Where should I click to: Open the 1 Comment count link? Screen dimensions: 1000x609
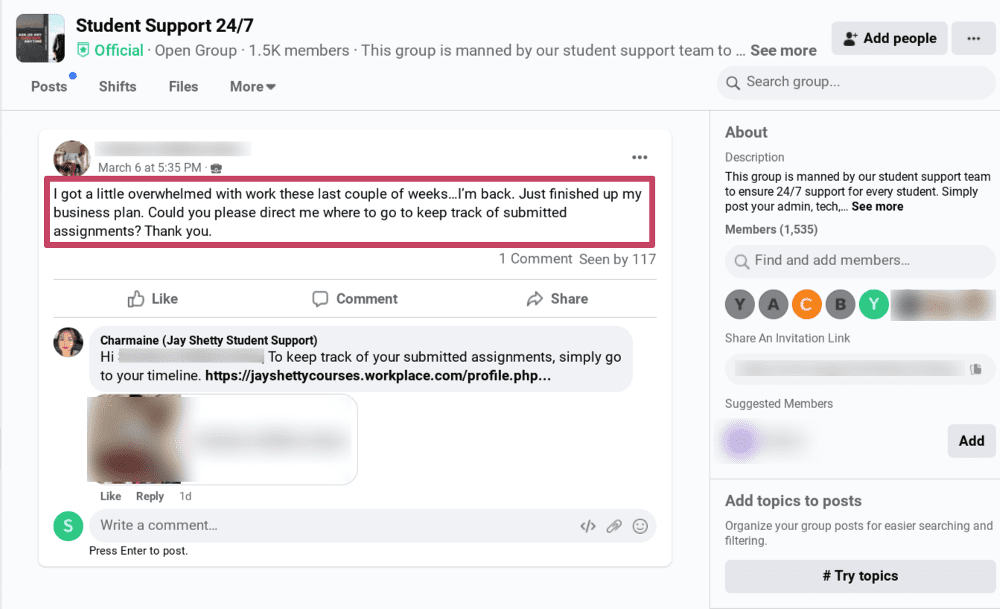[x=536, y=259]
